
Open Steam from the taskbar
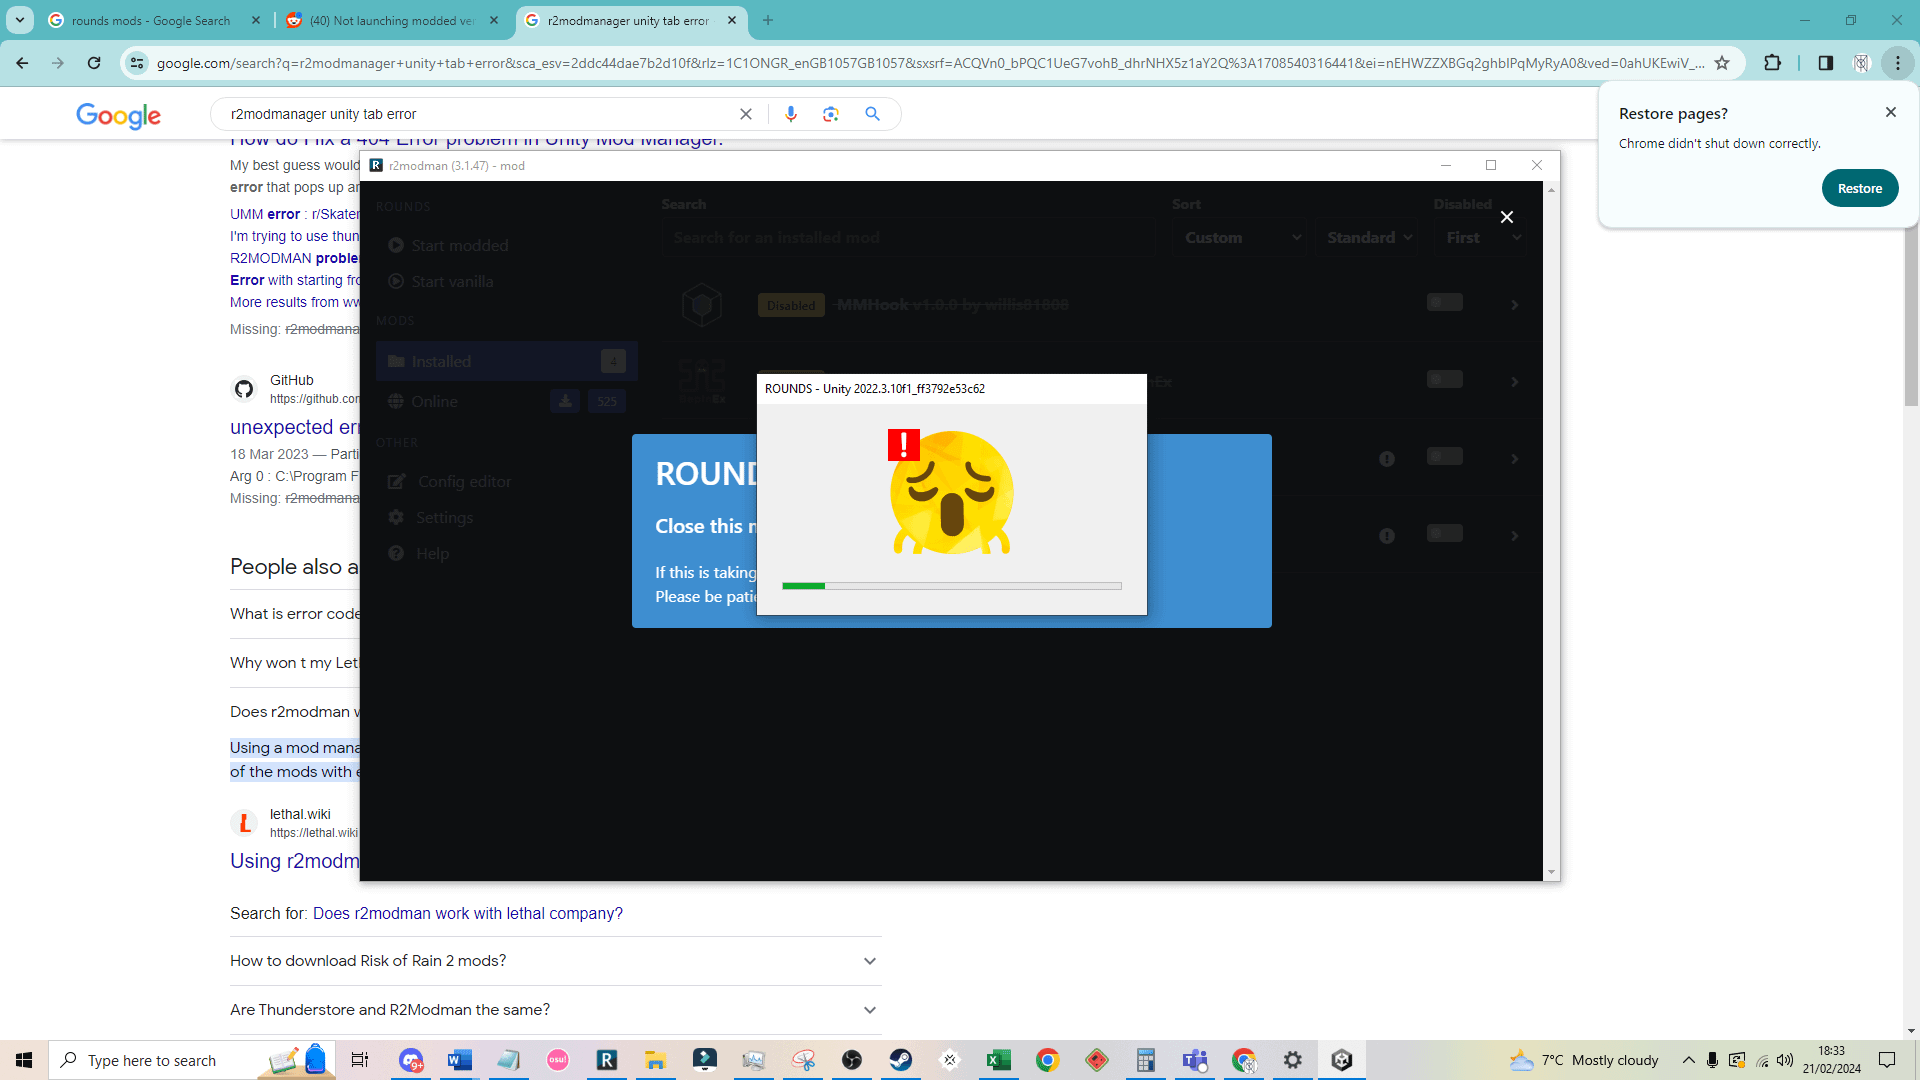(901, 1060)
